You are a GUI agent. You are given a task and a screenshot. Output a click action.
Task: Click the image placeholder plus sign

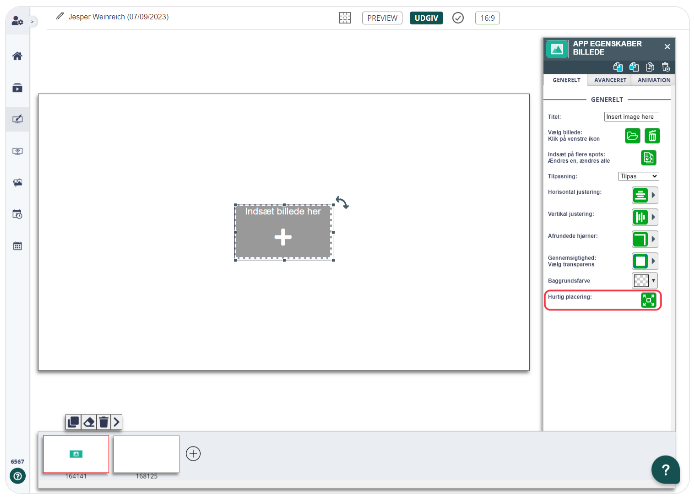click(x=283, y=237)
